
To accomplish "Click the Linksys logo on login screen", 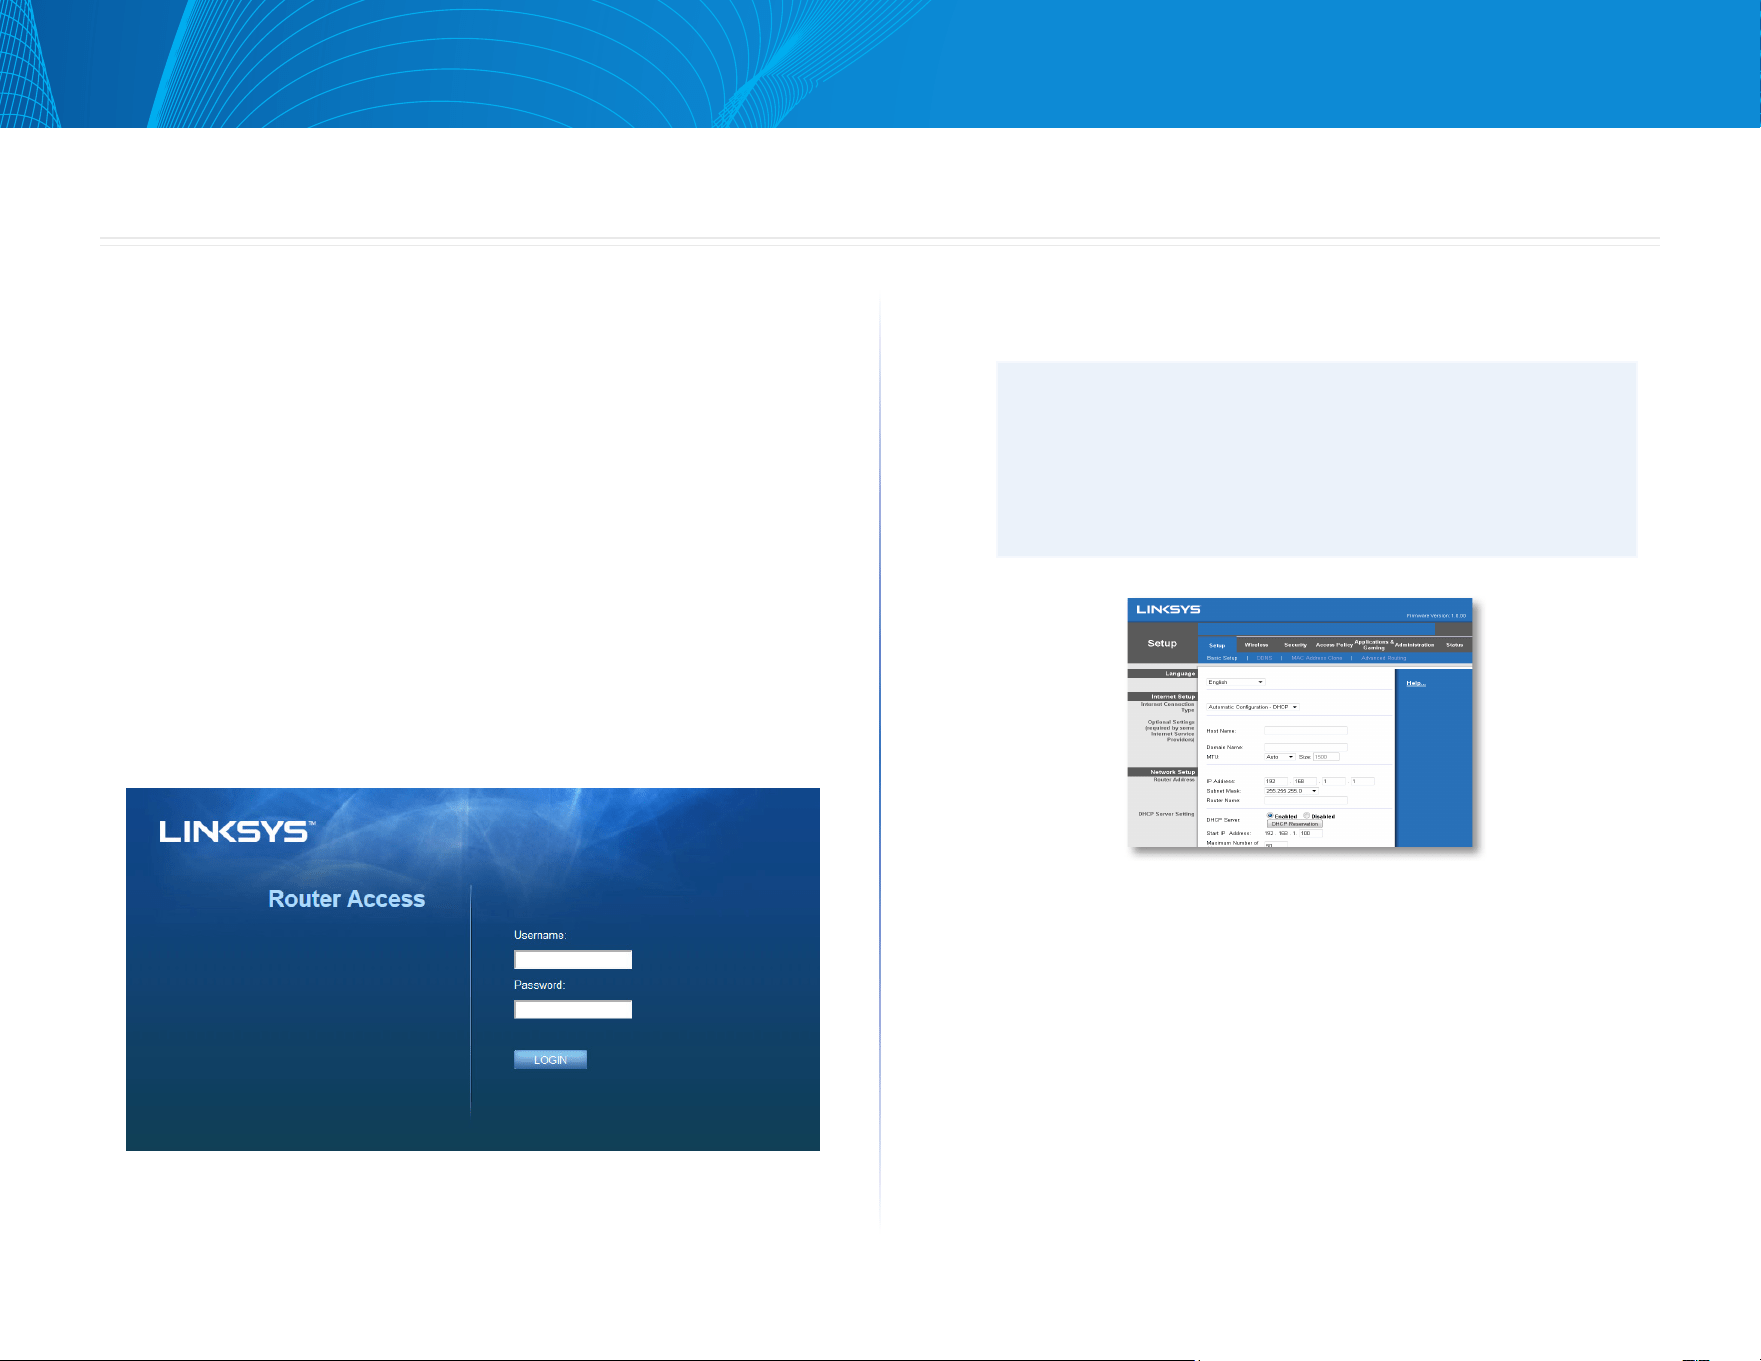I will (x=237, y=831).
